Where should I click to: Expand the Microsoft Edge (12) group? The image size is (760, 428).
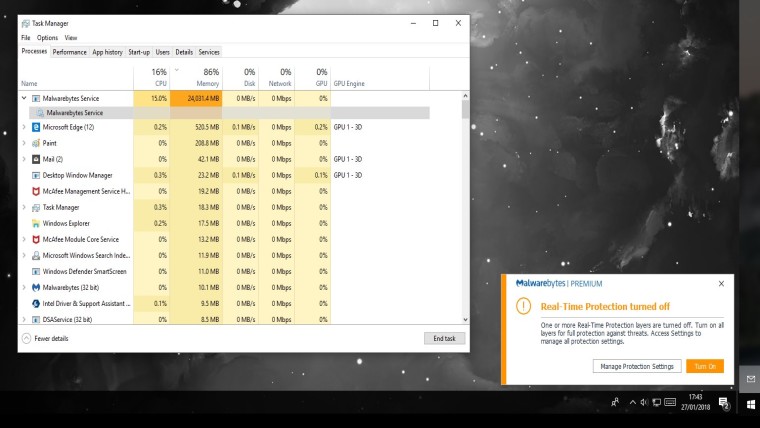24,127
